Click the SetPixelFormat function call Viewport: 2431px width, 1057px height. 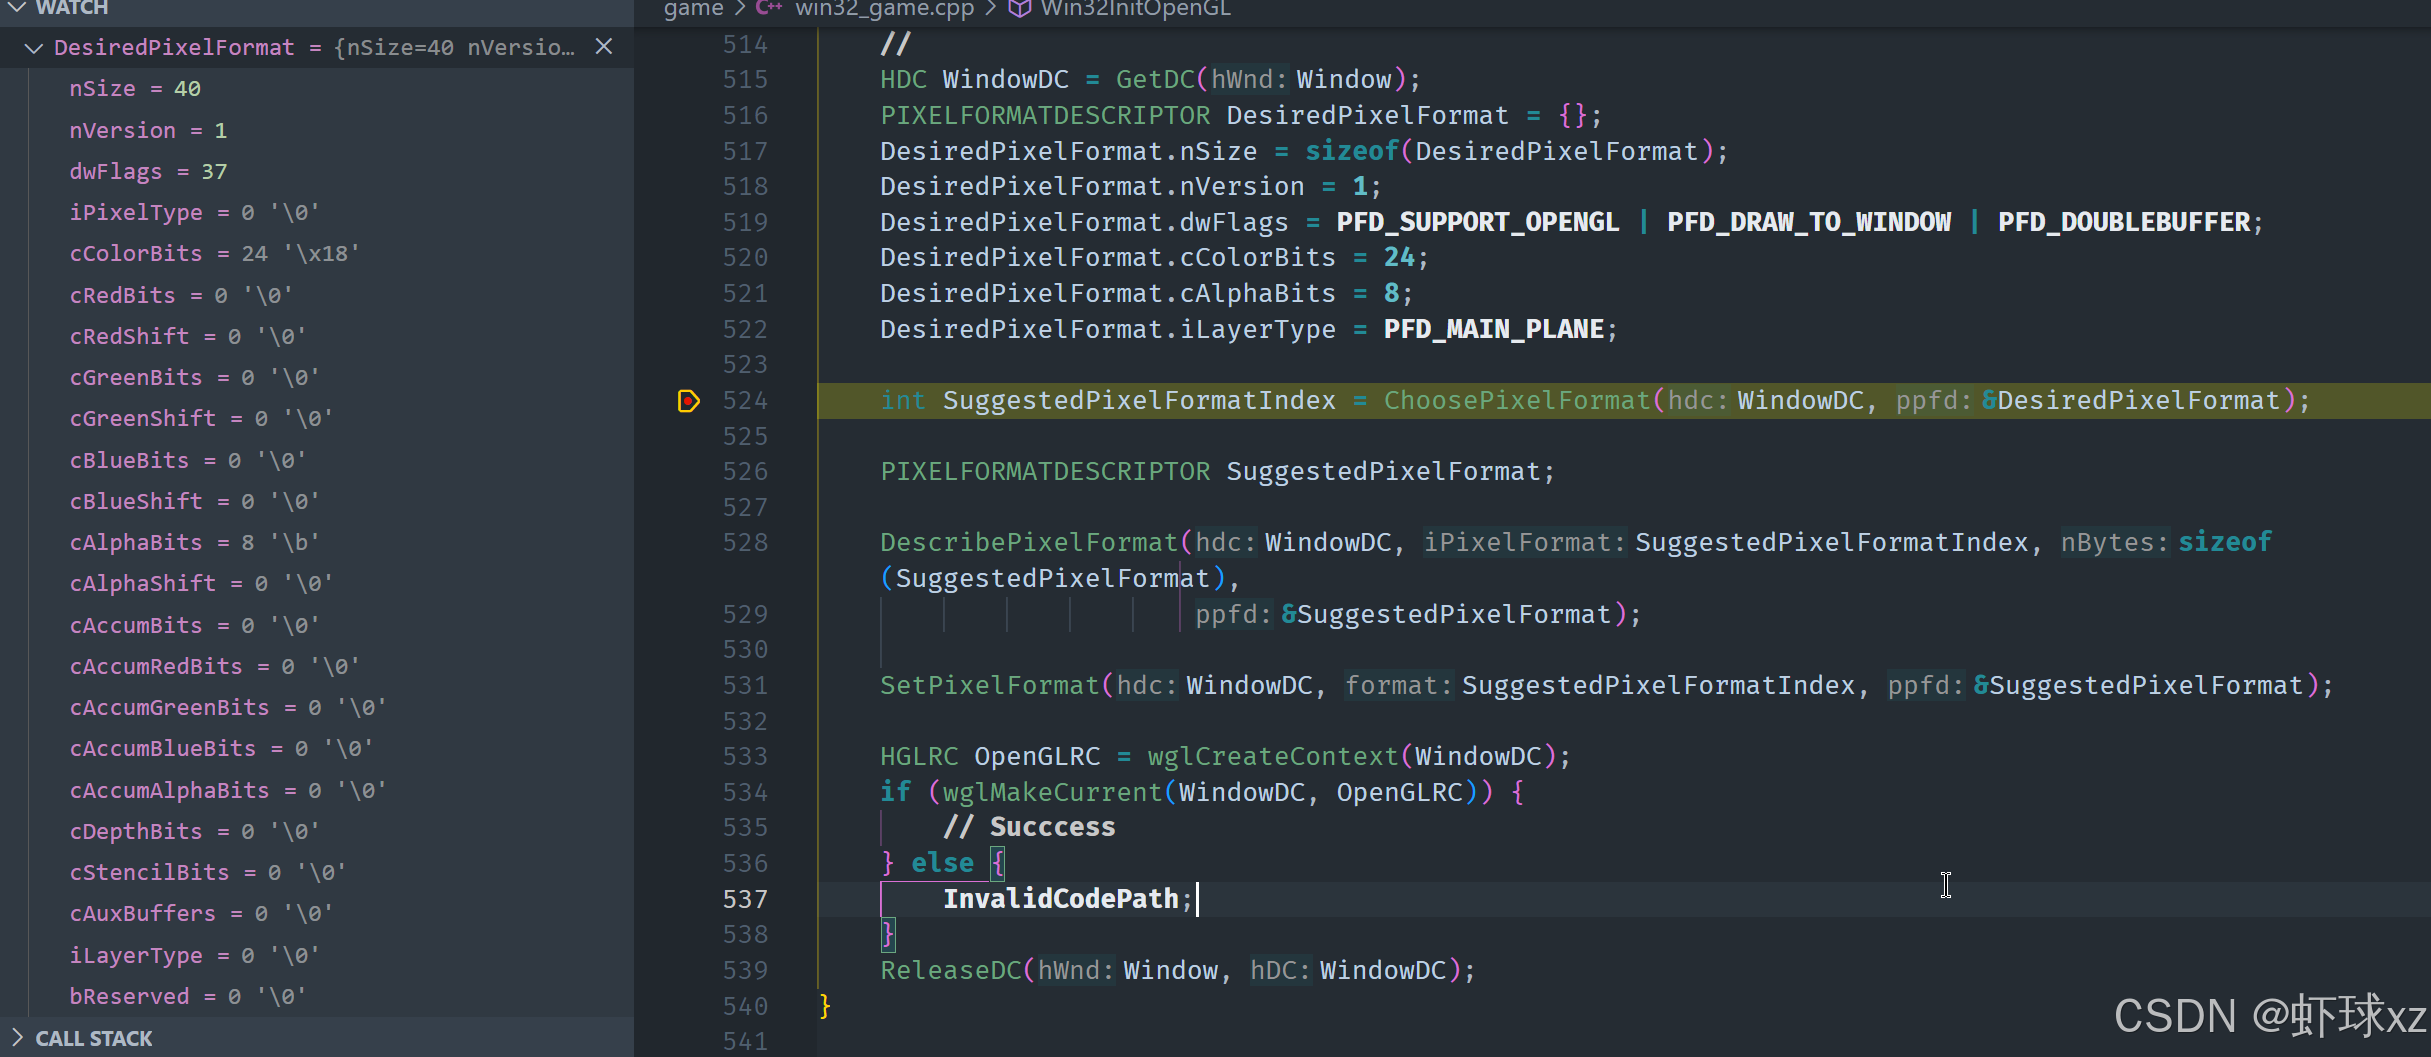(989, 686)
